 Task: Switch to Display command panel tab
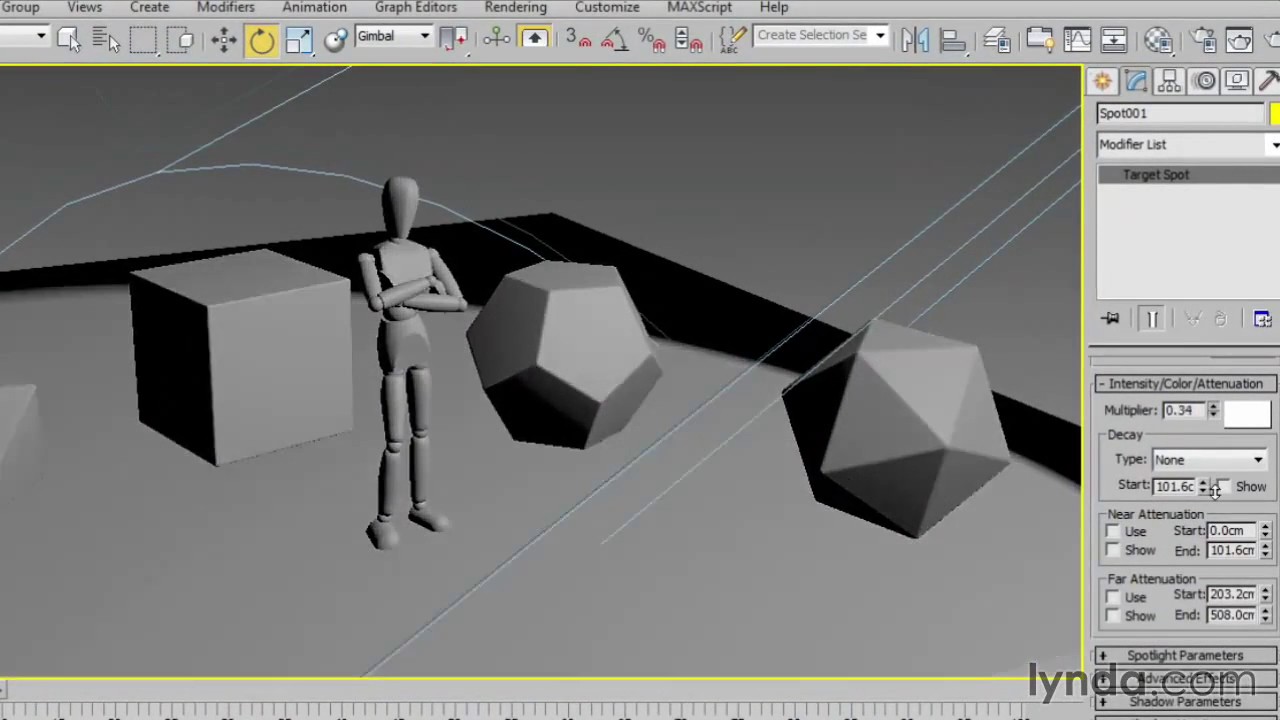[1237, 81]
